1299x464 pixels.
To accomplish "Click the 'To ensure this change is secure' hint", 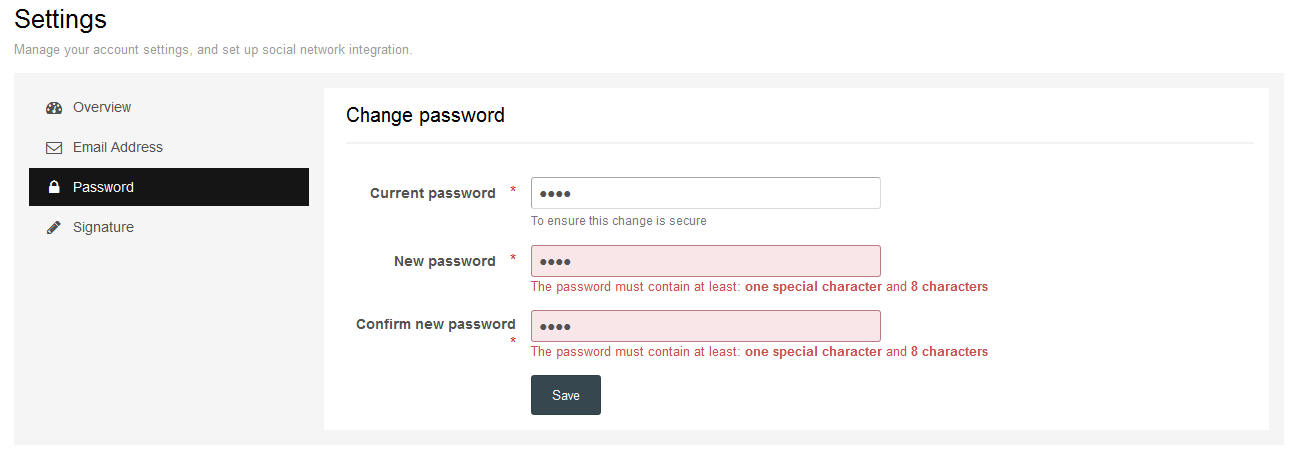I will pos(618,221).
